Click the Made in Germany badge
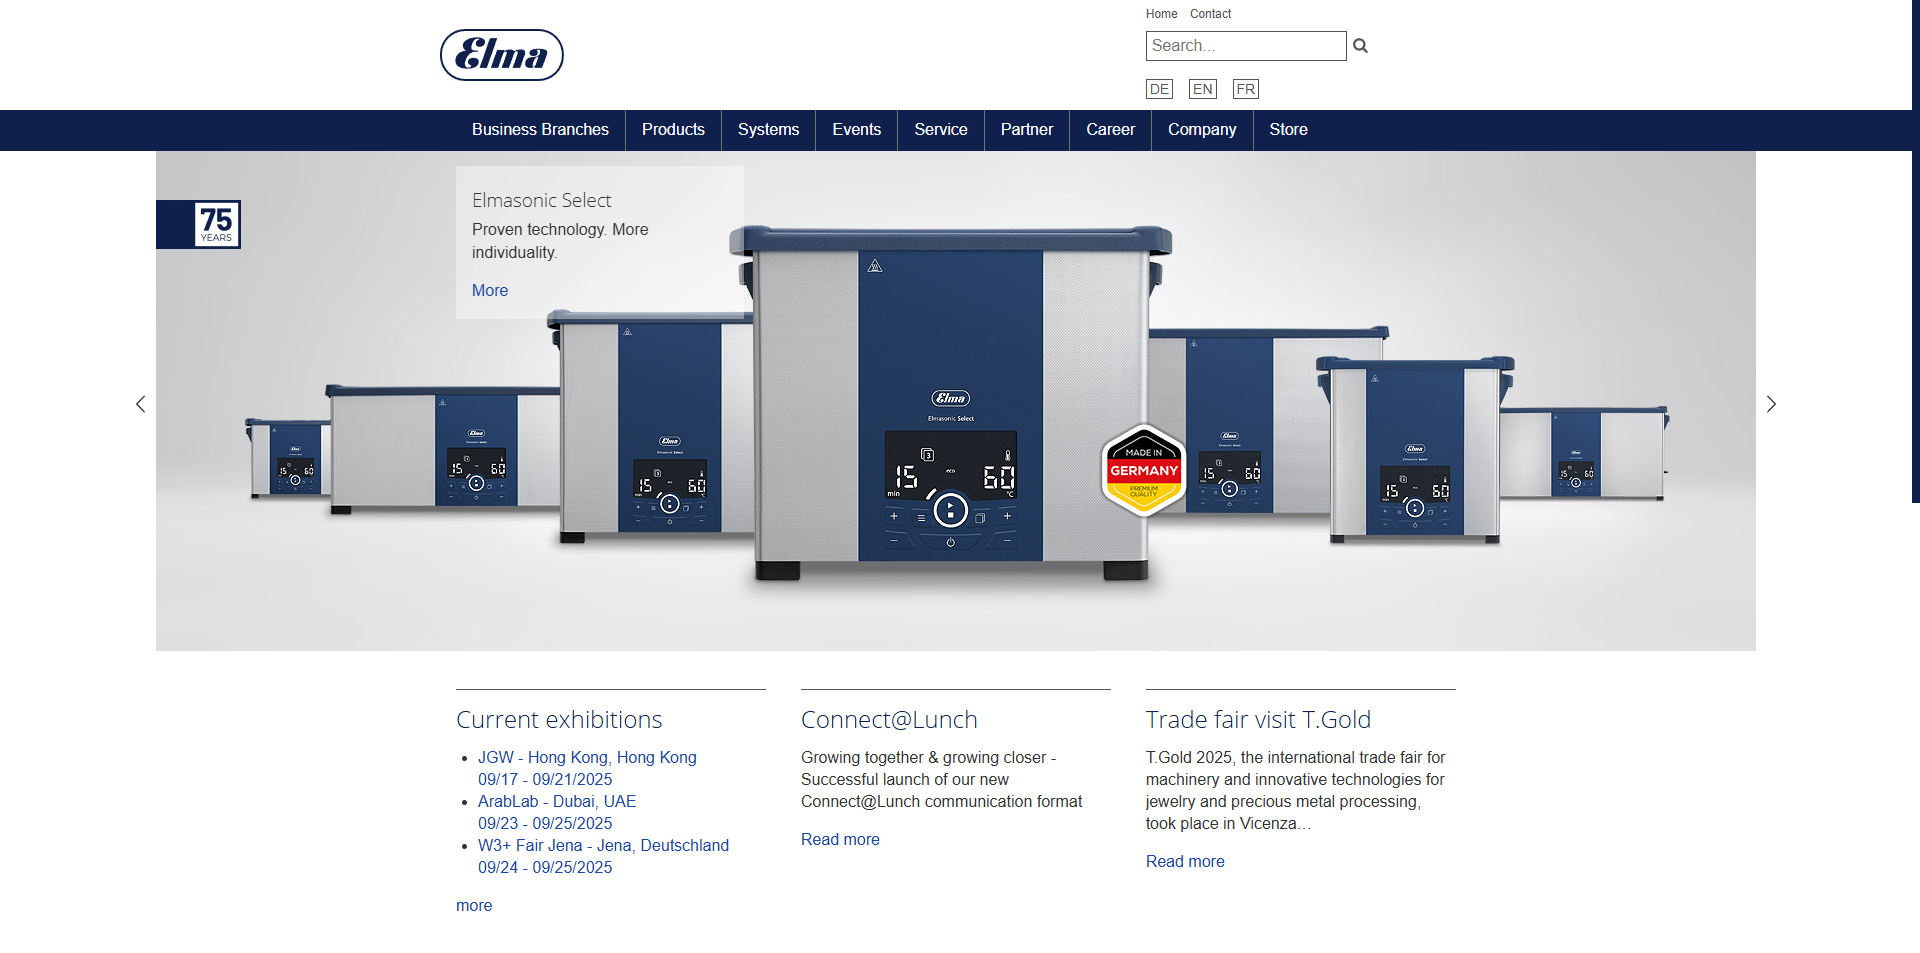The width and height of the screenshot is (1920, 953). pos(1144,470)
